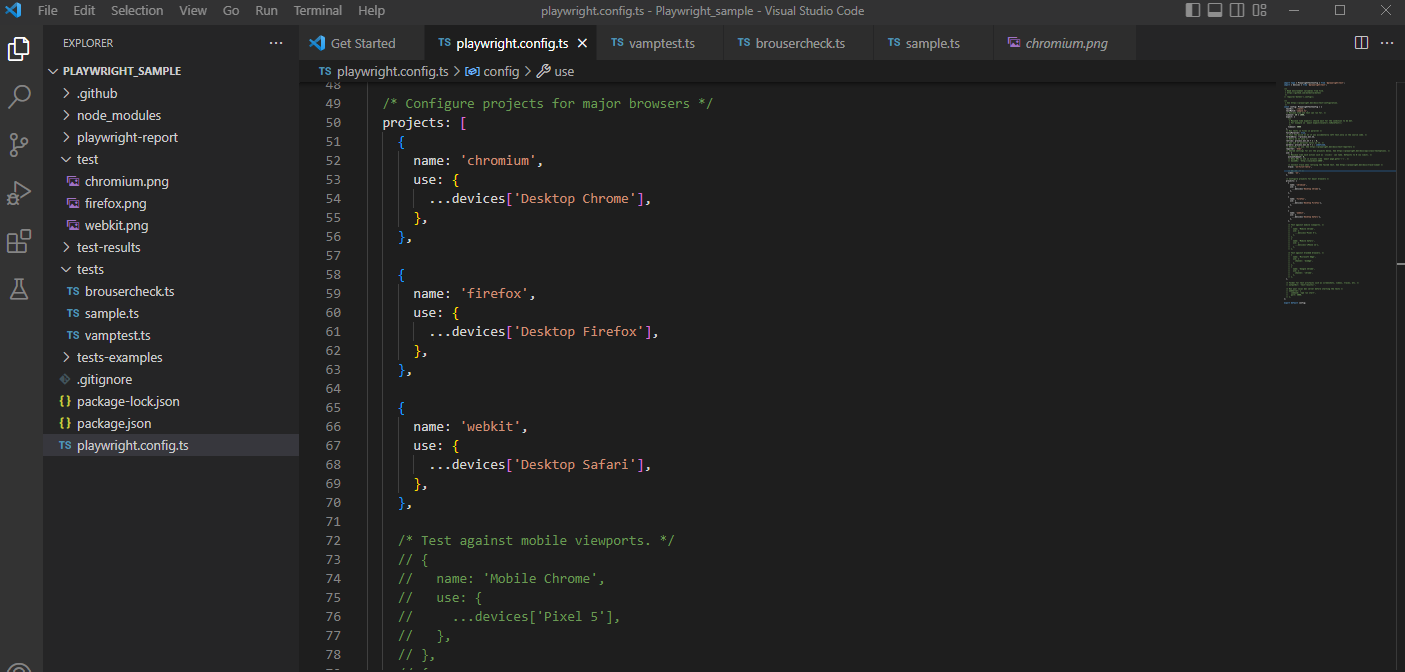The image size is (1405, 672).
Task: Open the Selection menu
Action: point(137,11)
